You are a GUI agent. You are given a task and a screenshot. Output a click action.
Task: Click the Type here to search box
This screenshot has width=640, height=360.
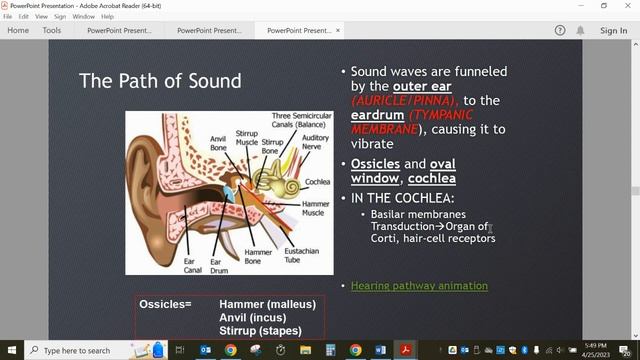point(96,350)
